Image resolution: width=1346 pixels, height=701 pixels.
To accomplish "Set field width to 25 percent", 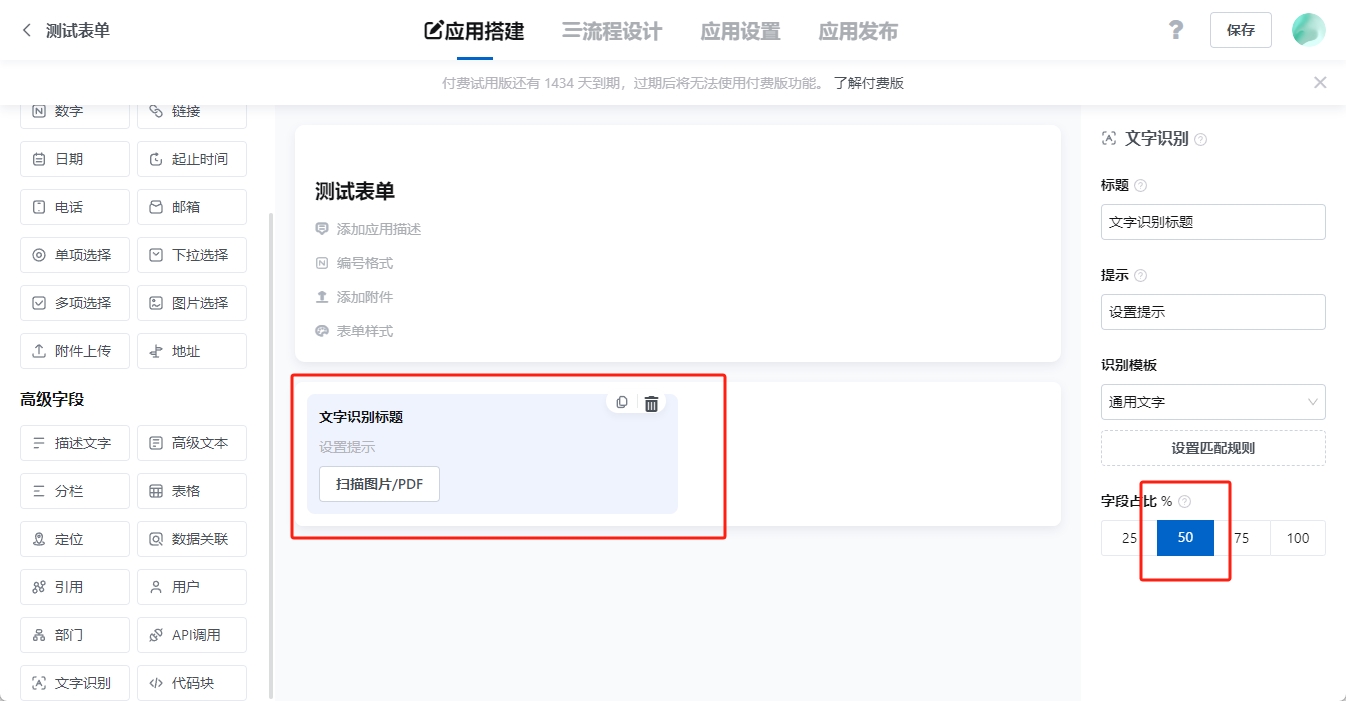I will coord(1129,538).
